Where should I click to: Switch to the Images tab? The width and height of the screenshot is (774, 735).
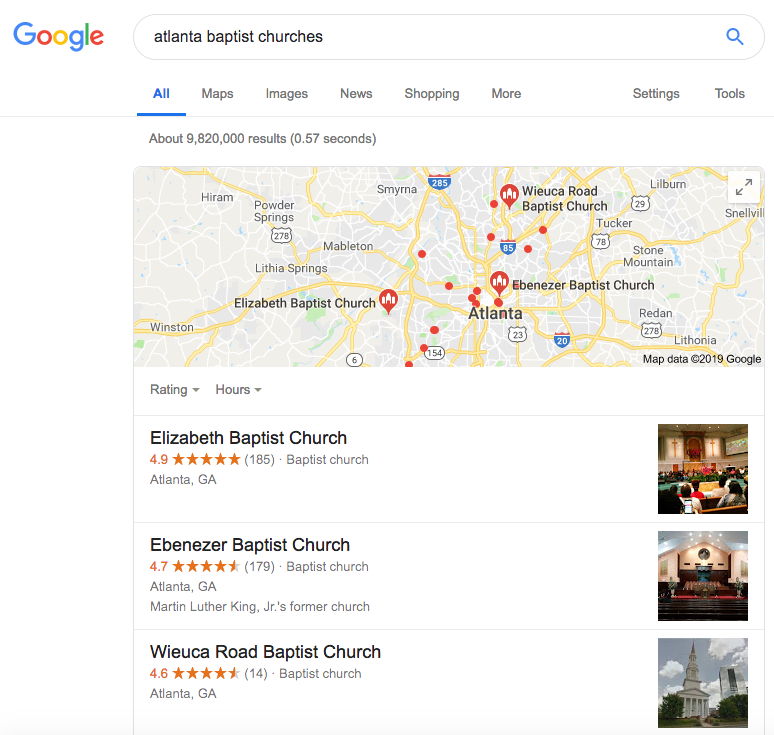coord(287,94)
